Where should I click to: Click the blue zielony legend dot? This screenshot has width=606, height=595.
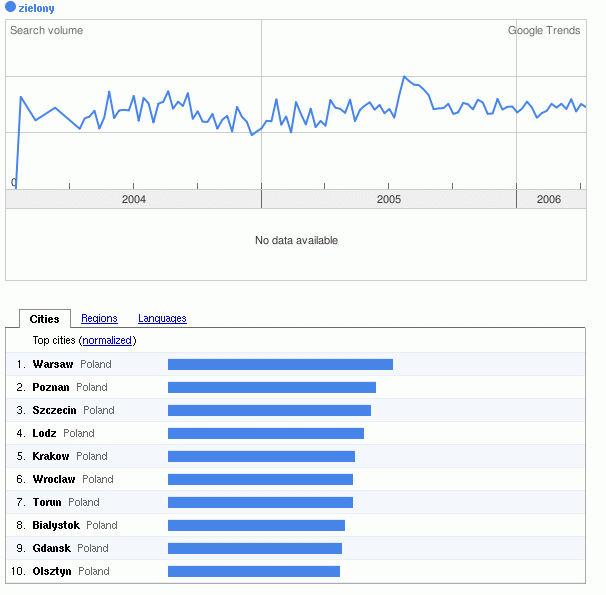(11, 8)
